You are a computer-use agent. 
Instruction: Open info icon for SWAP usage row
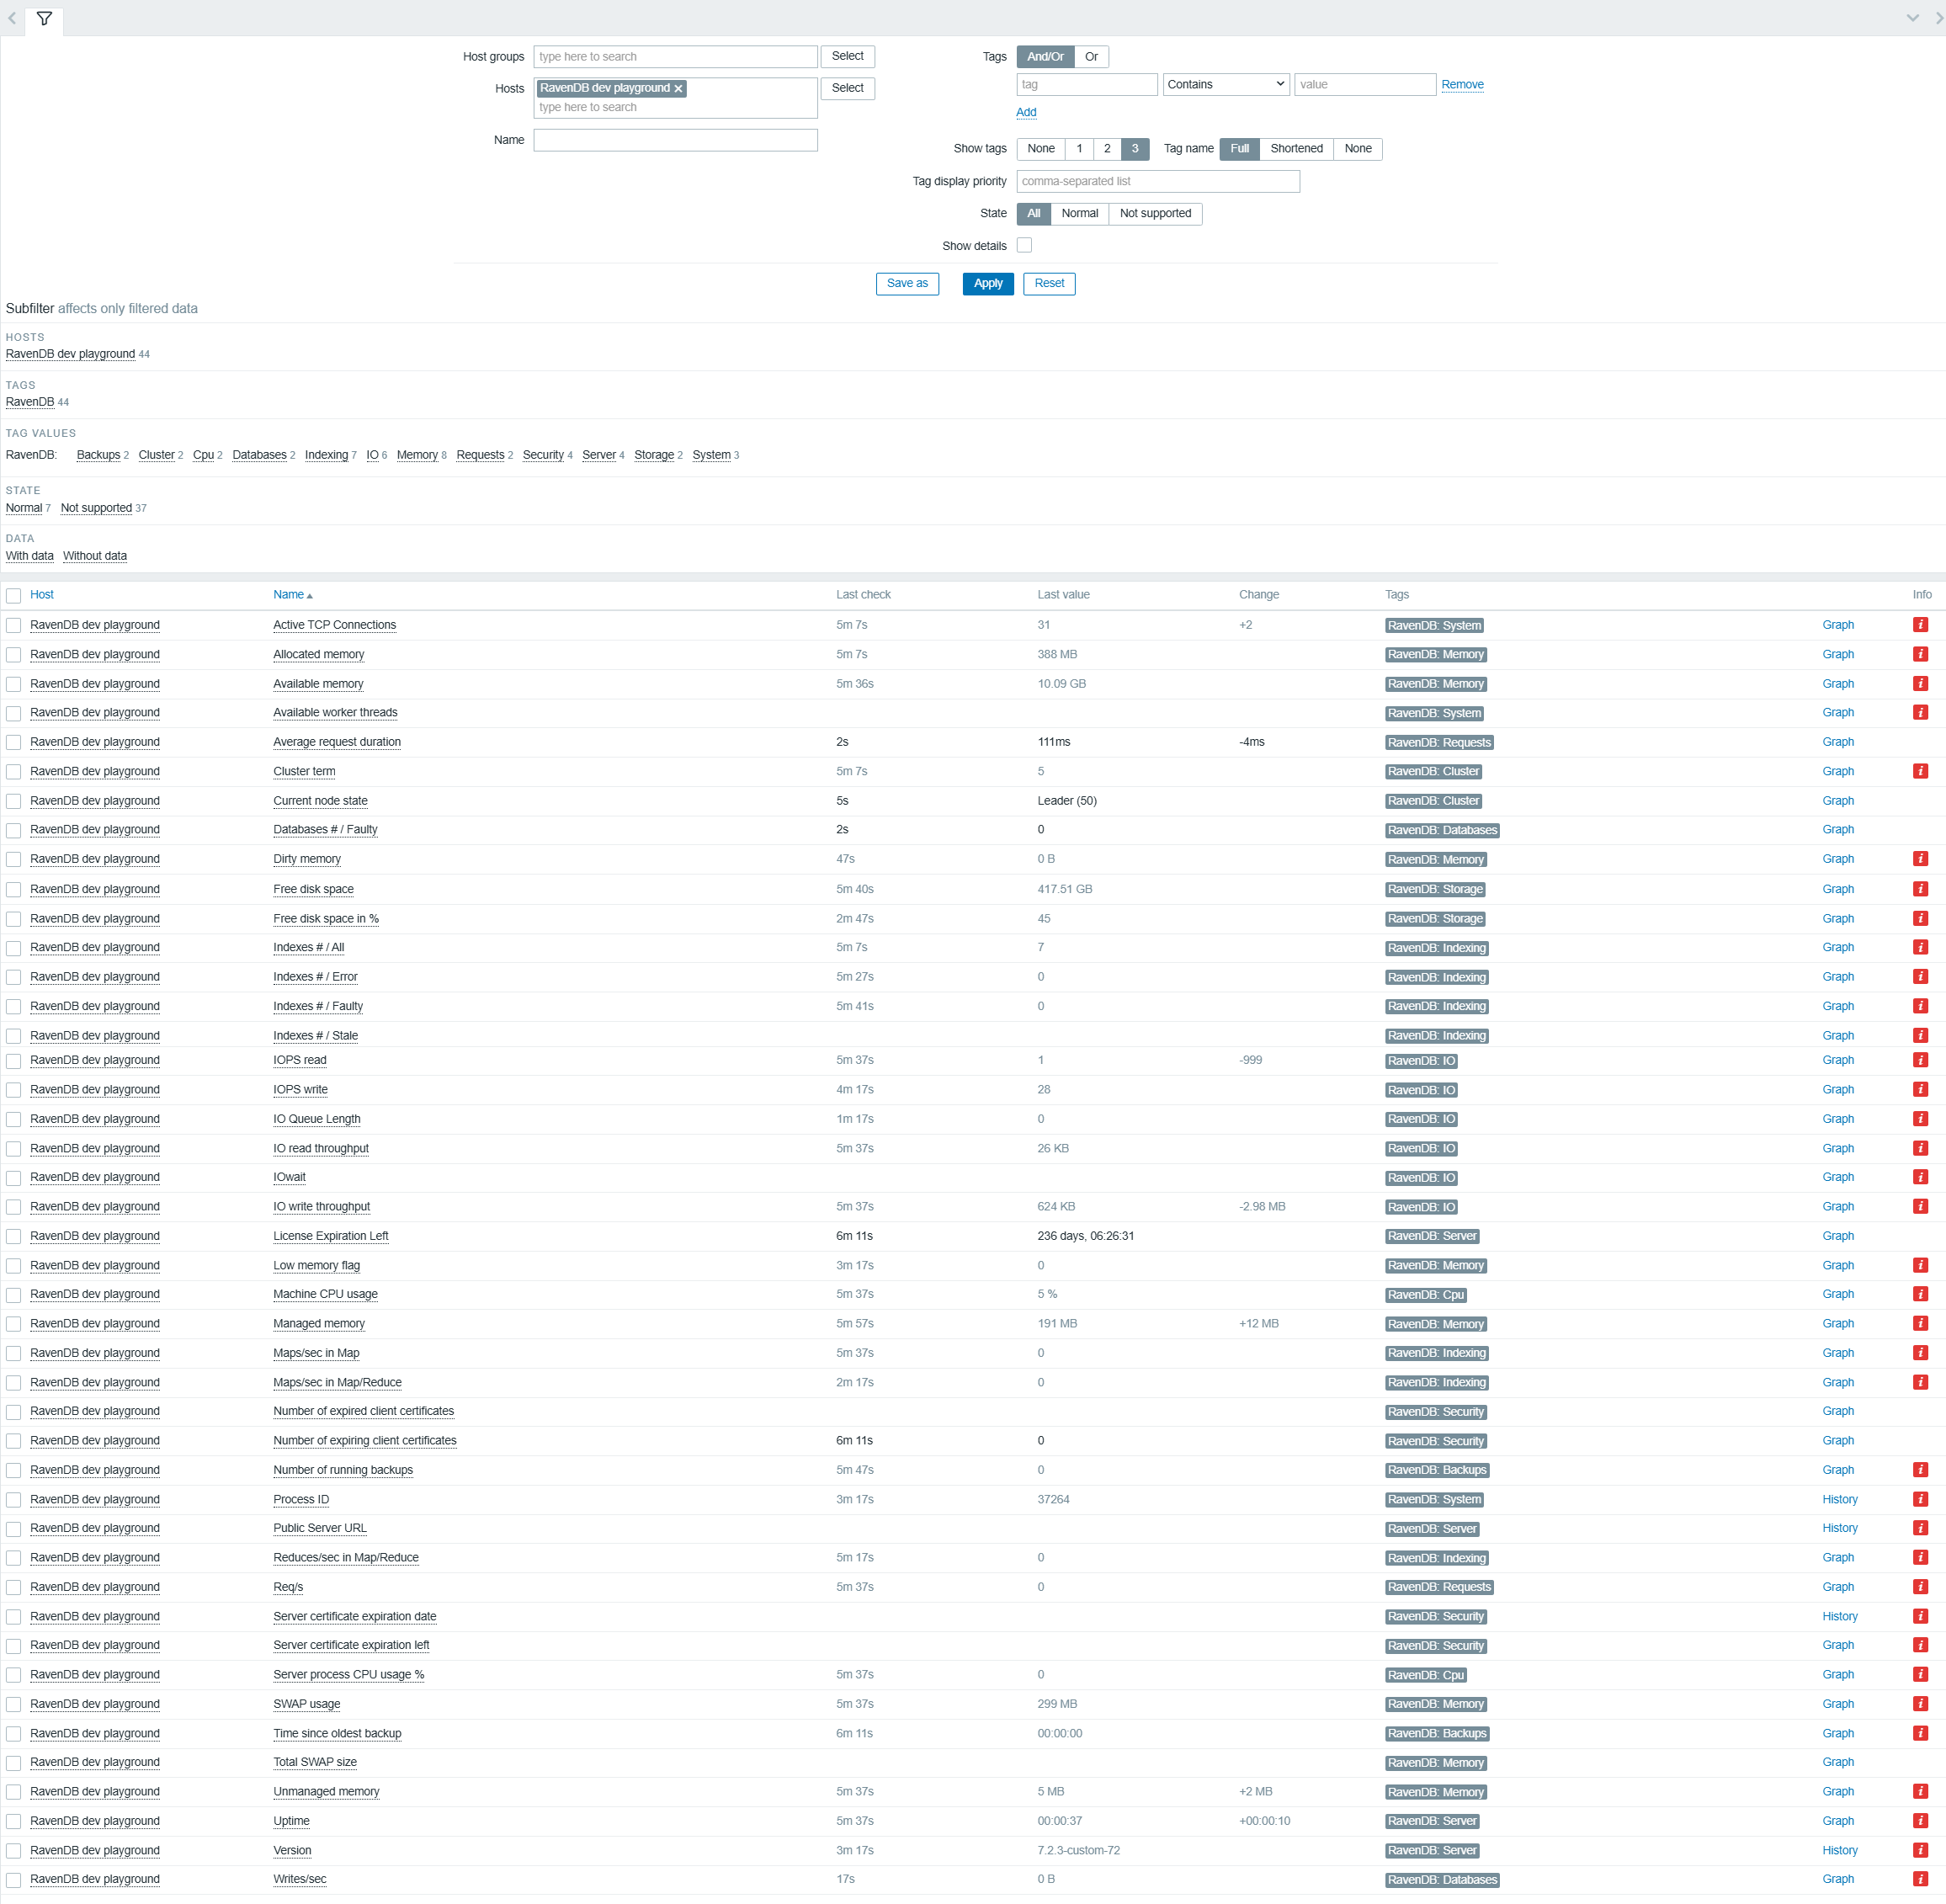(x=1920, y=1704)
